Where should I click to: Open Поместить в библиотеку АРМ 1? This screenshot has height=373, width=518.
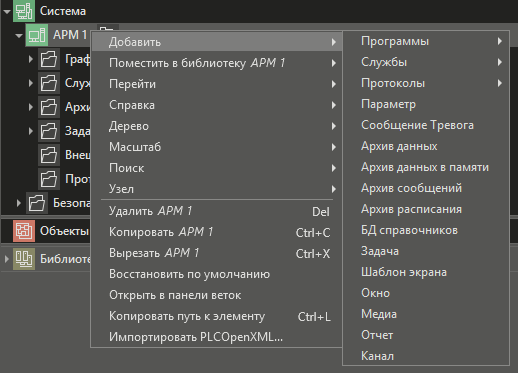tap(217, 63)
